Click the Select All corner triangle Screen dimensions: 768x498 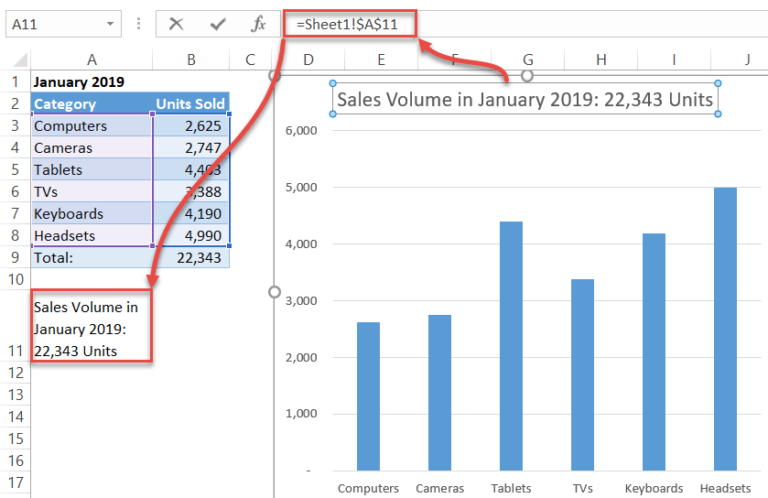[20, 60]
